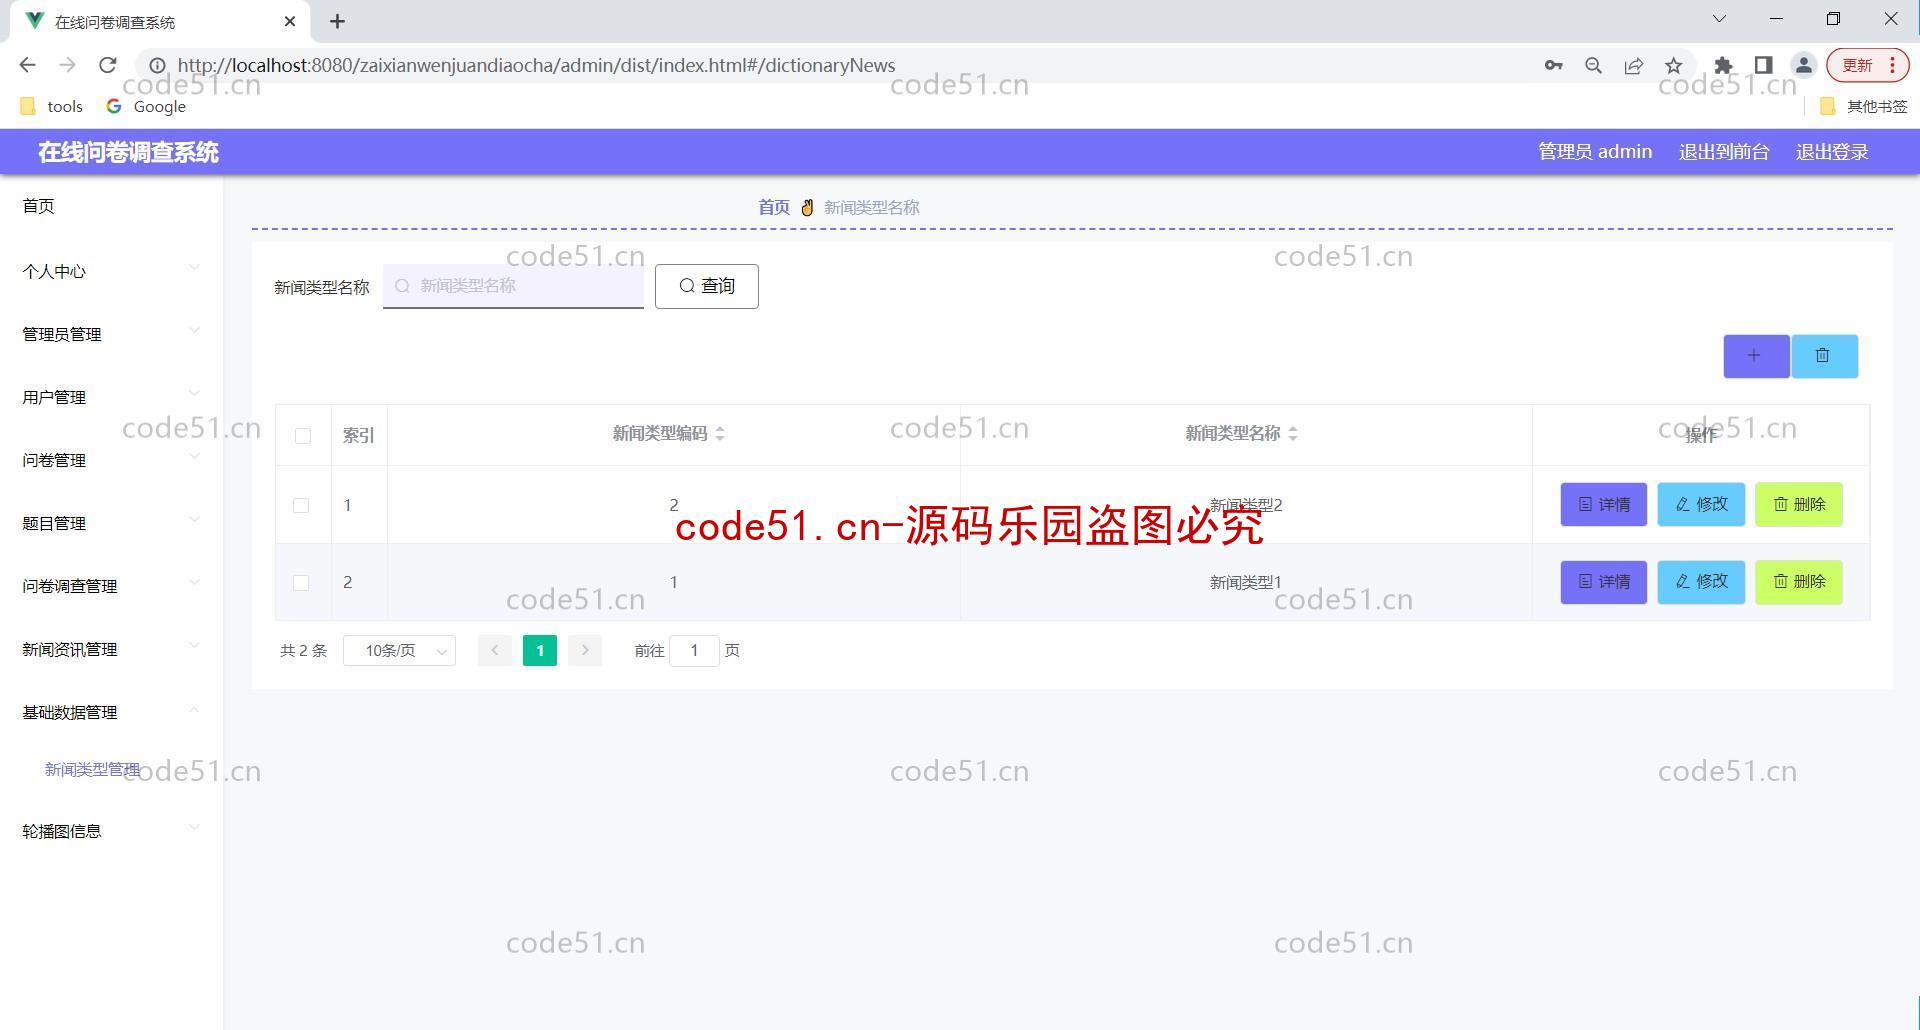The width and height of the screenshot is (1920, 1030).
Task: Open 详情 for 新闻类型2
Action: (x=1603, y=504)
